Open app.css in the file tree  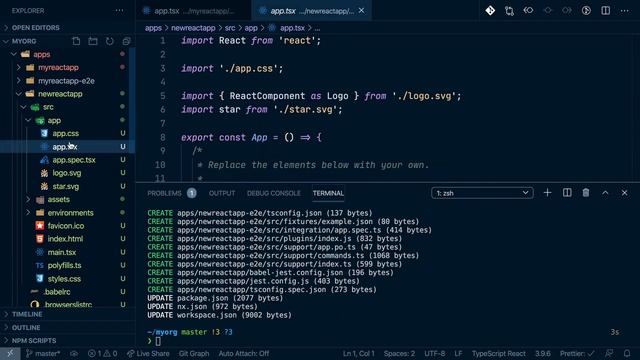66,133
